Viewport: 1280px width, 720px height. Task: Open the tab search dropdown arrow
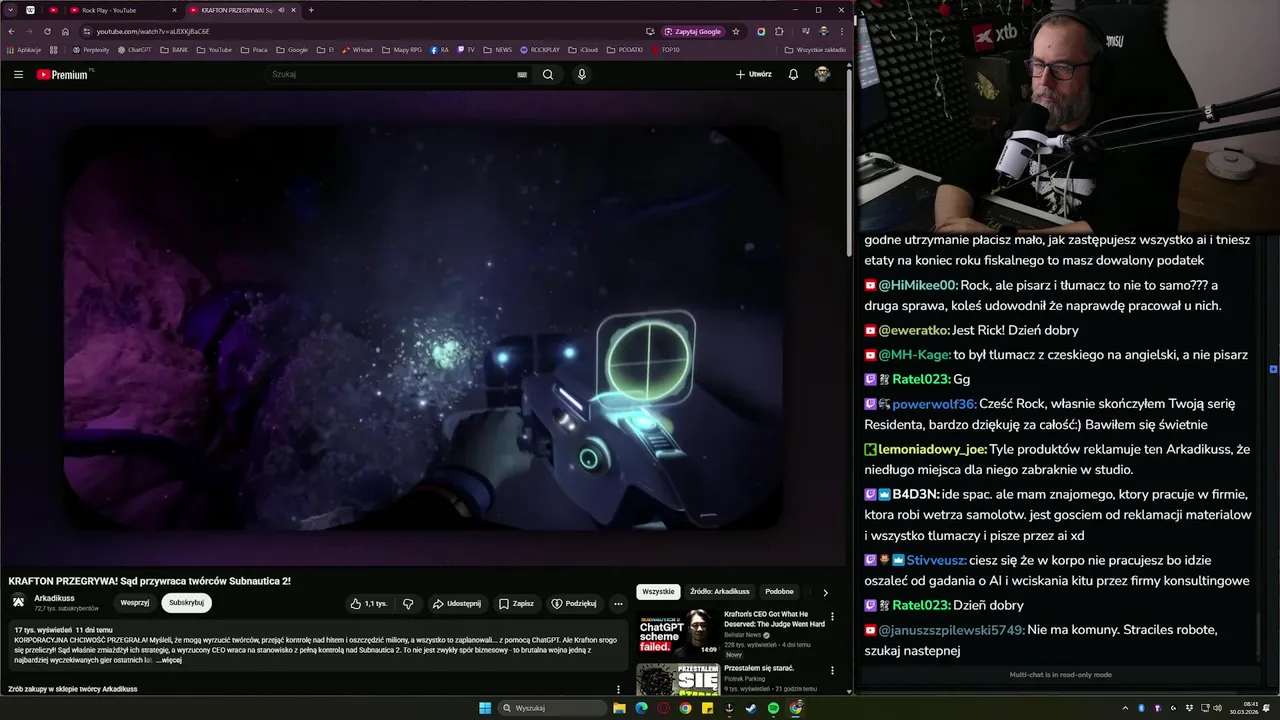[9, 10]
